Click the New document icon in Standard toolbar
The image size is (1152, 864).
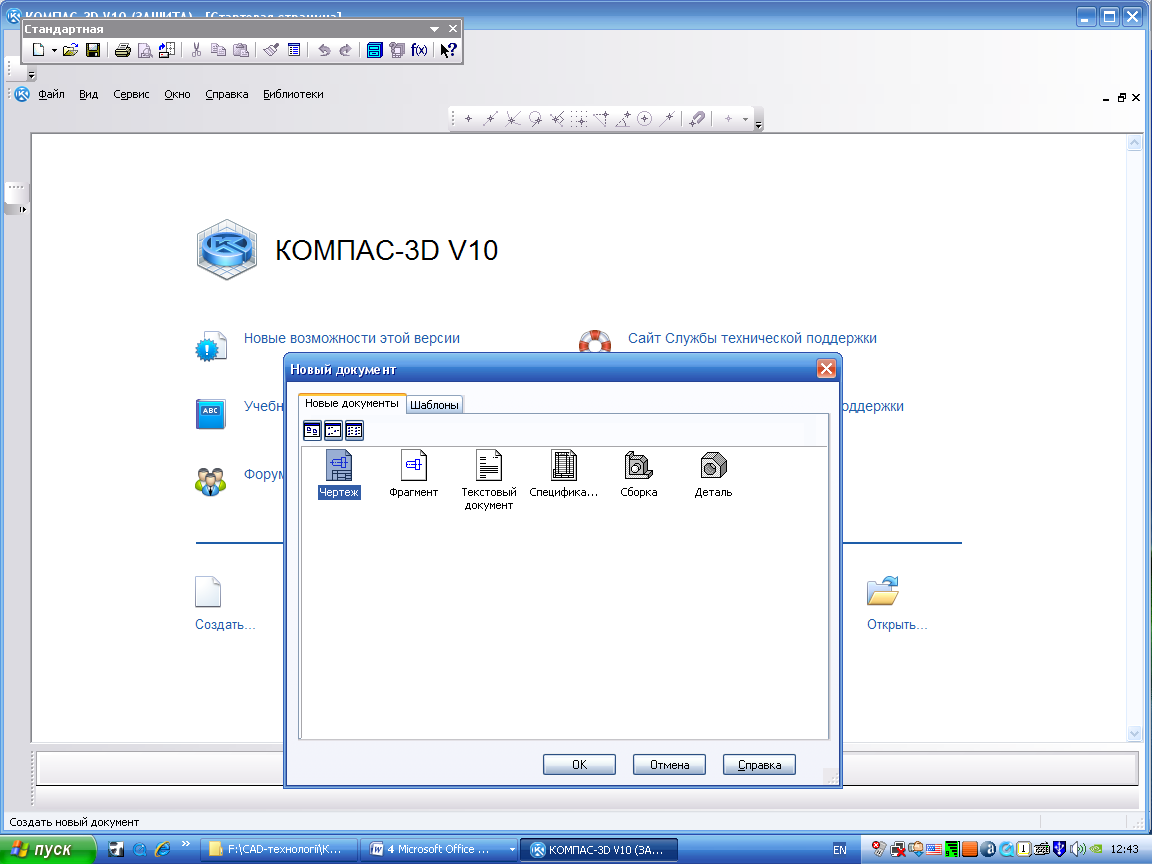click(x=38, y=50)
